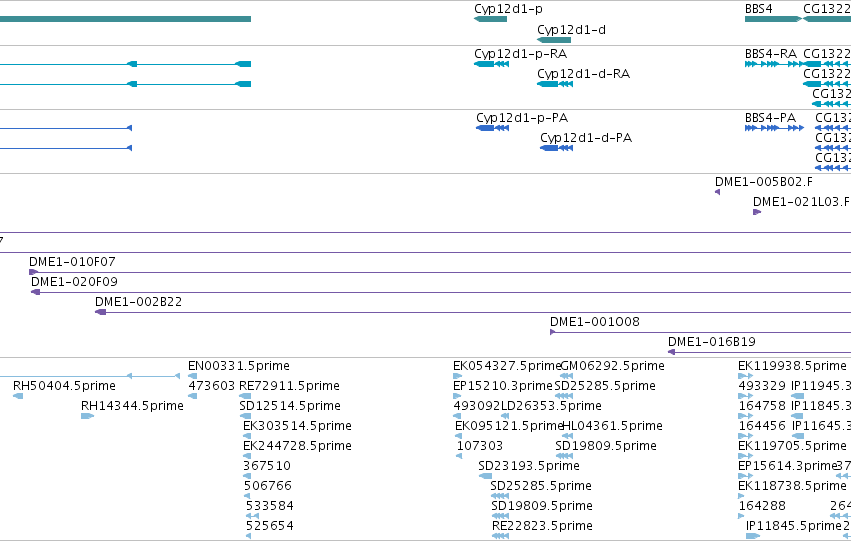Click the Cyp12d1-p gene label

[508, 9]
